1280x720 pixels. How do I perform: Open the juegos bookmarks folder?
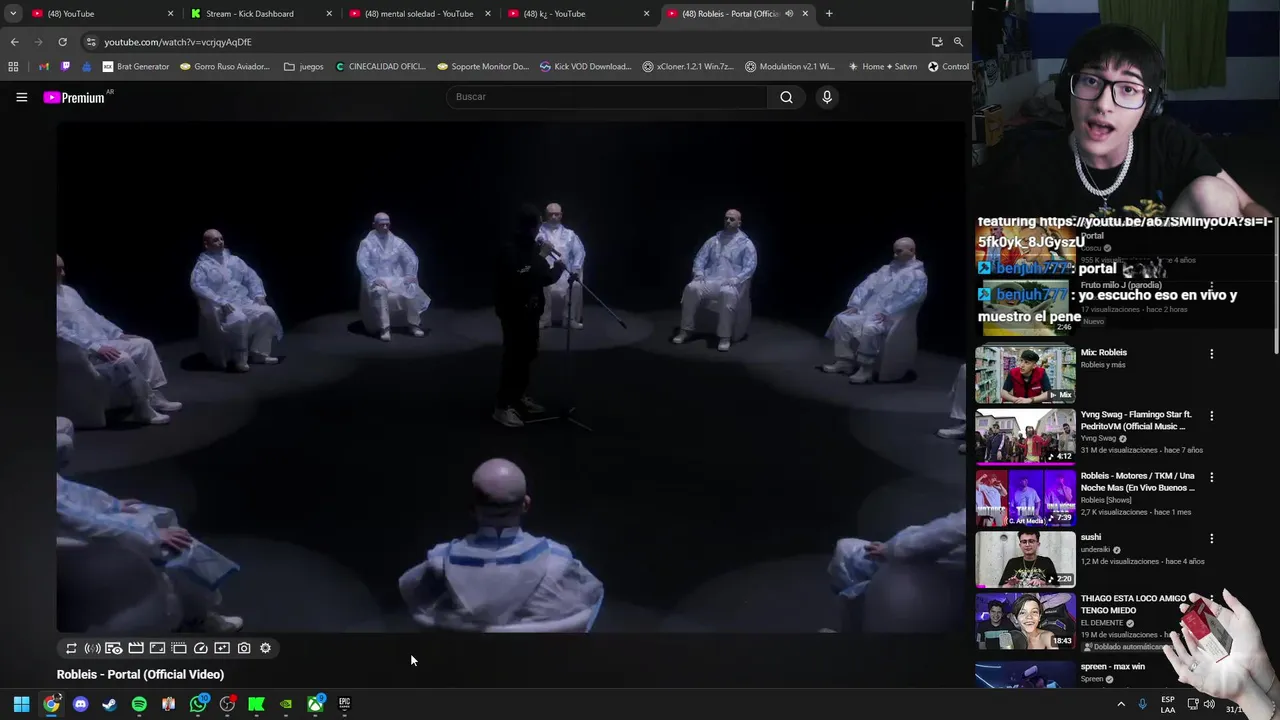[304, 67]
